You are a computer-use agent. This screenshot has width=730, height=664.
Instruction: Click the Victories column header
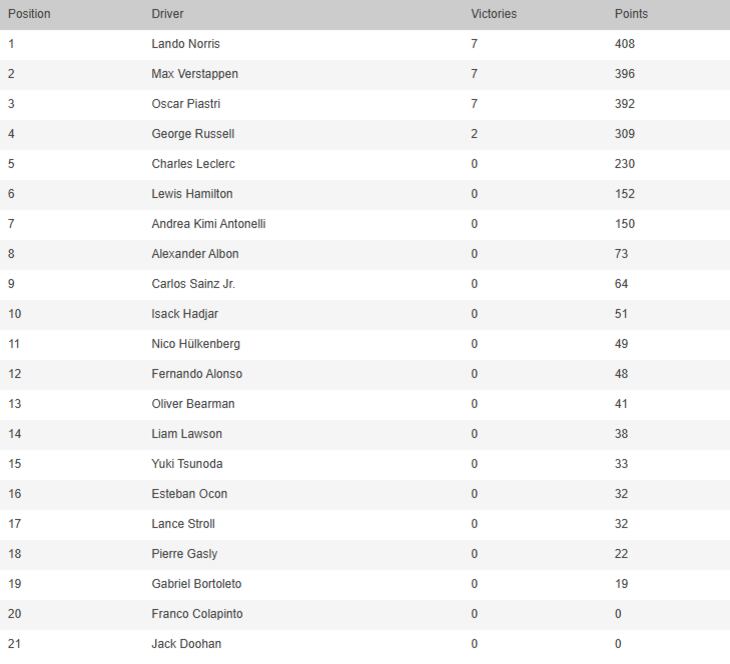tap(493, 14)
